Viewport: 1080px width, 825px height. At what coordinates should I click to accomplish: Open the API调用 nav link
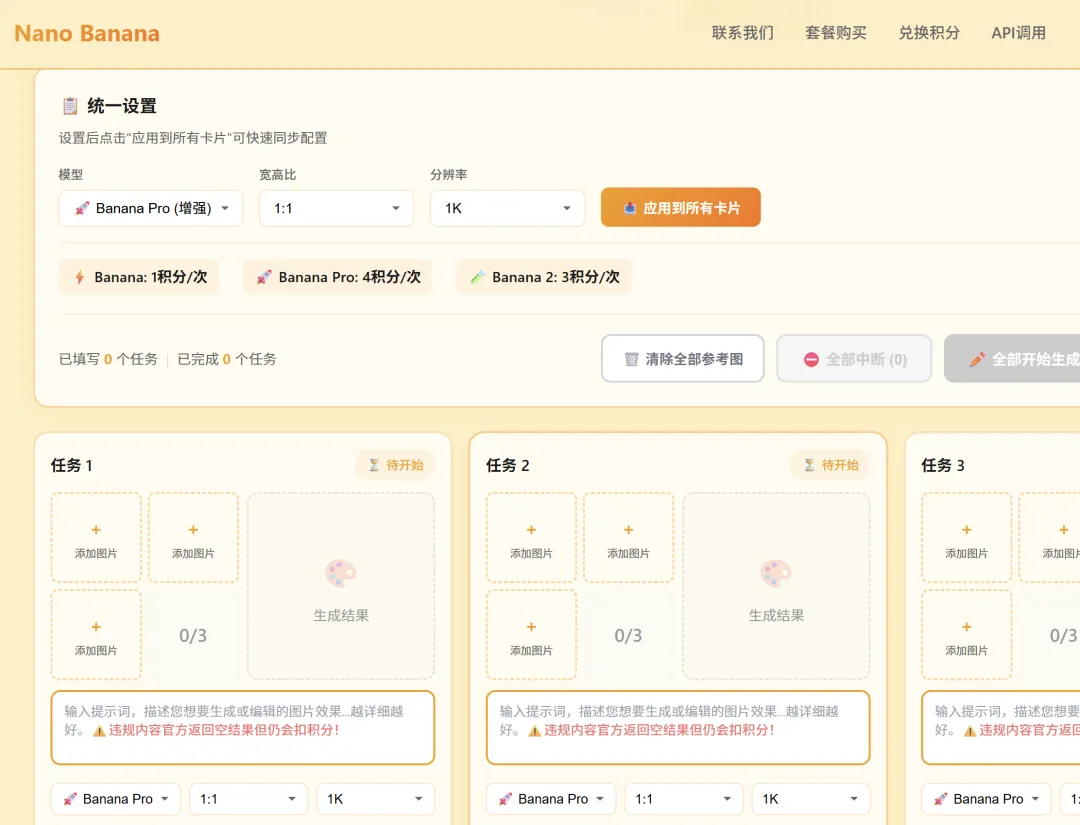(x=1018, y=33)
